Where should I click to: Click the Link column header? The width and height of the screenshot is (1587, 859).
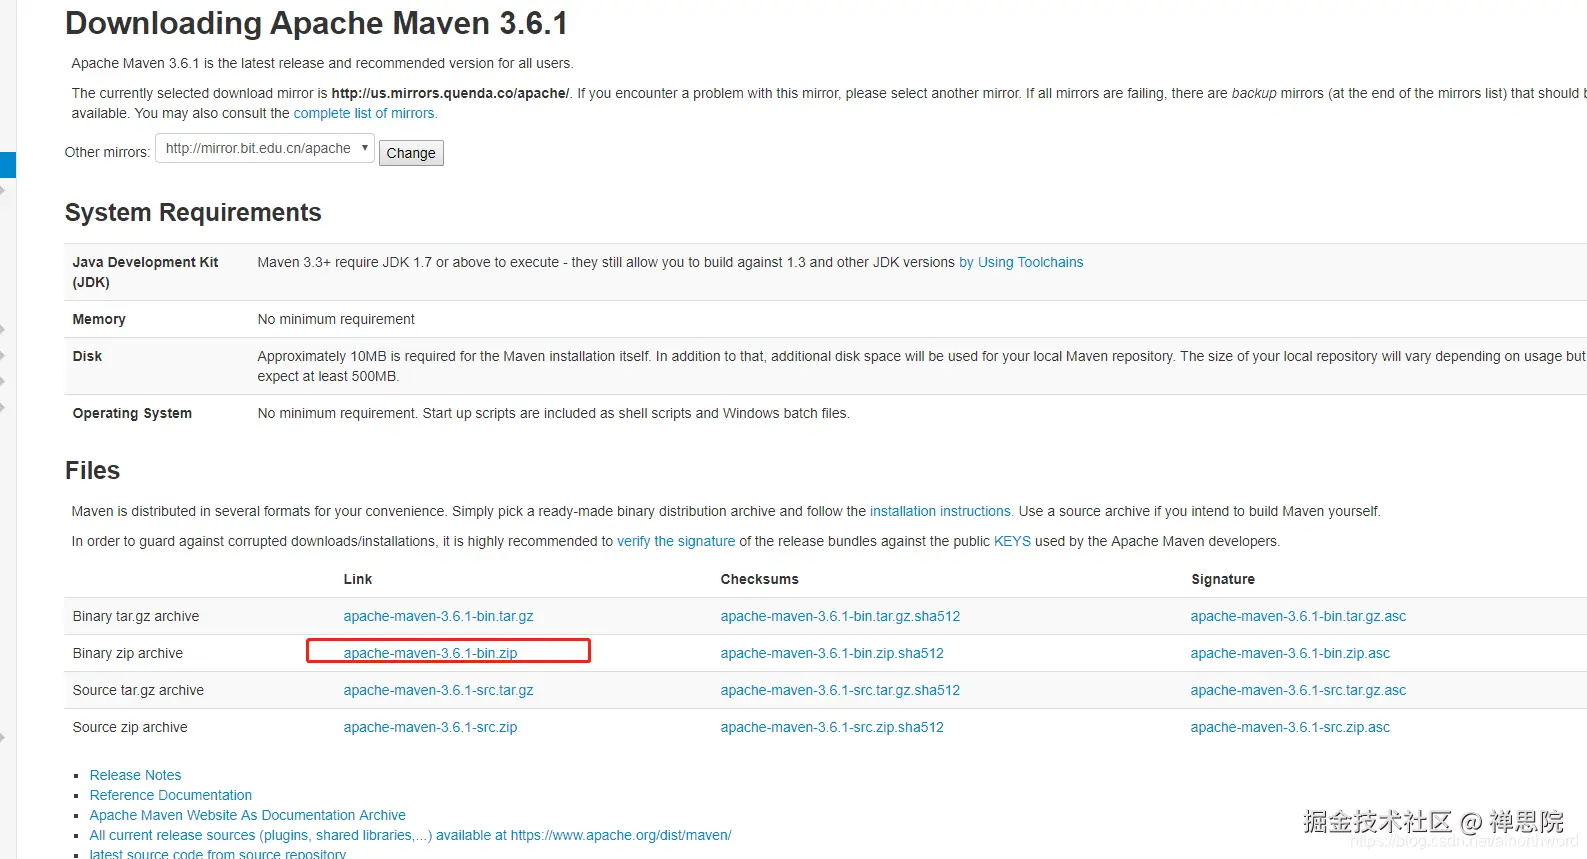(x=357, y=579)
